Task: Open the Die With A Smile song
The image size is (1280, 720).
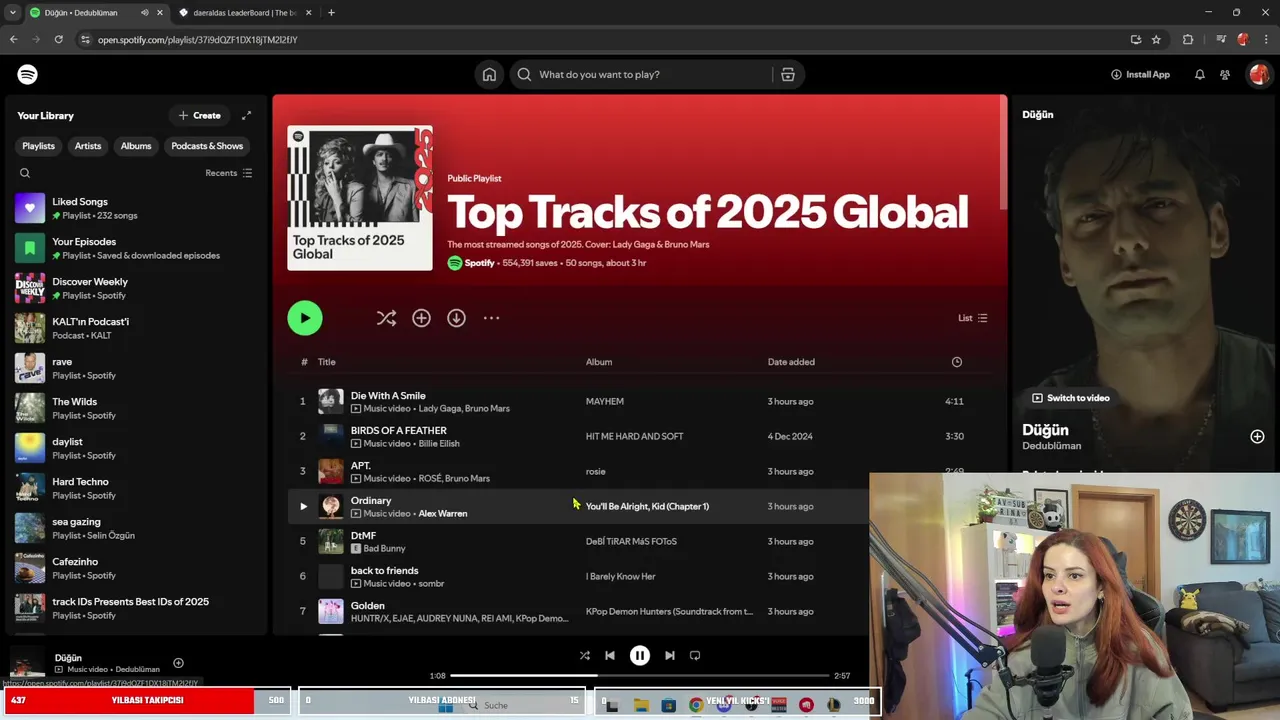Action: pyautogui.click(x=388, y=395)
